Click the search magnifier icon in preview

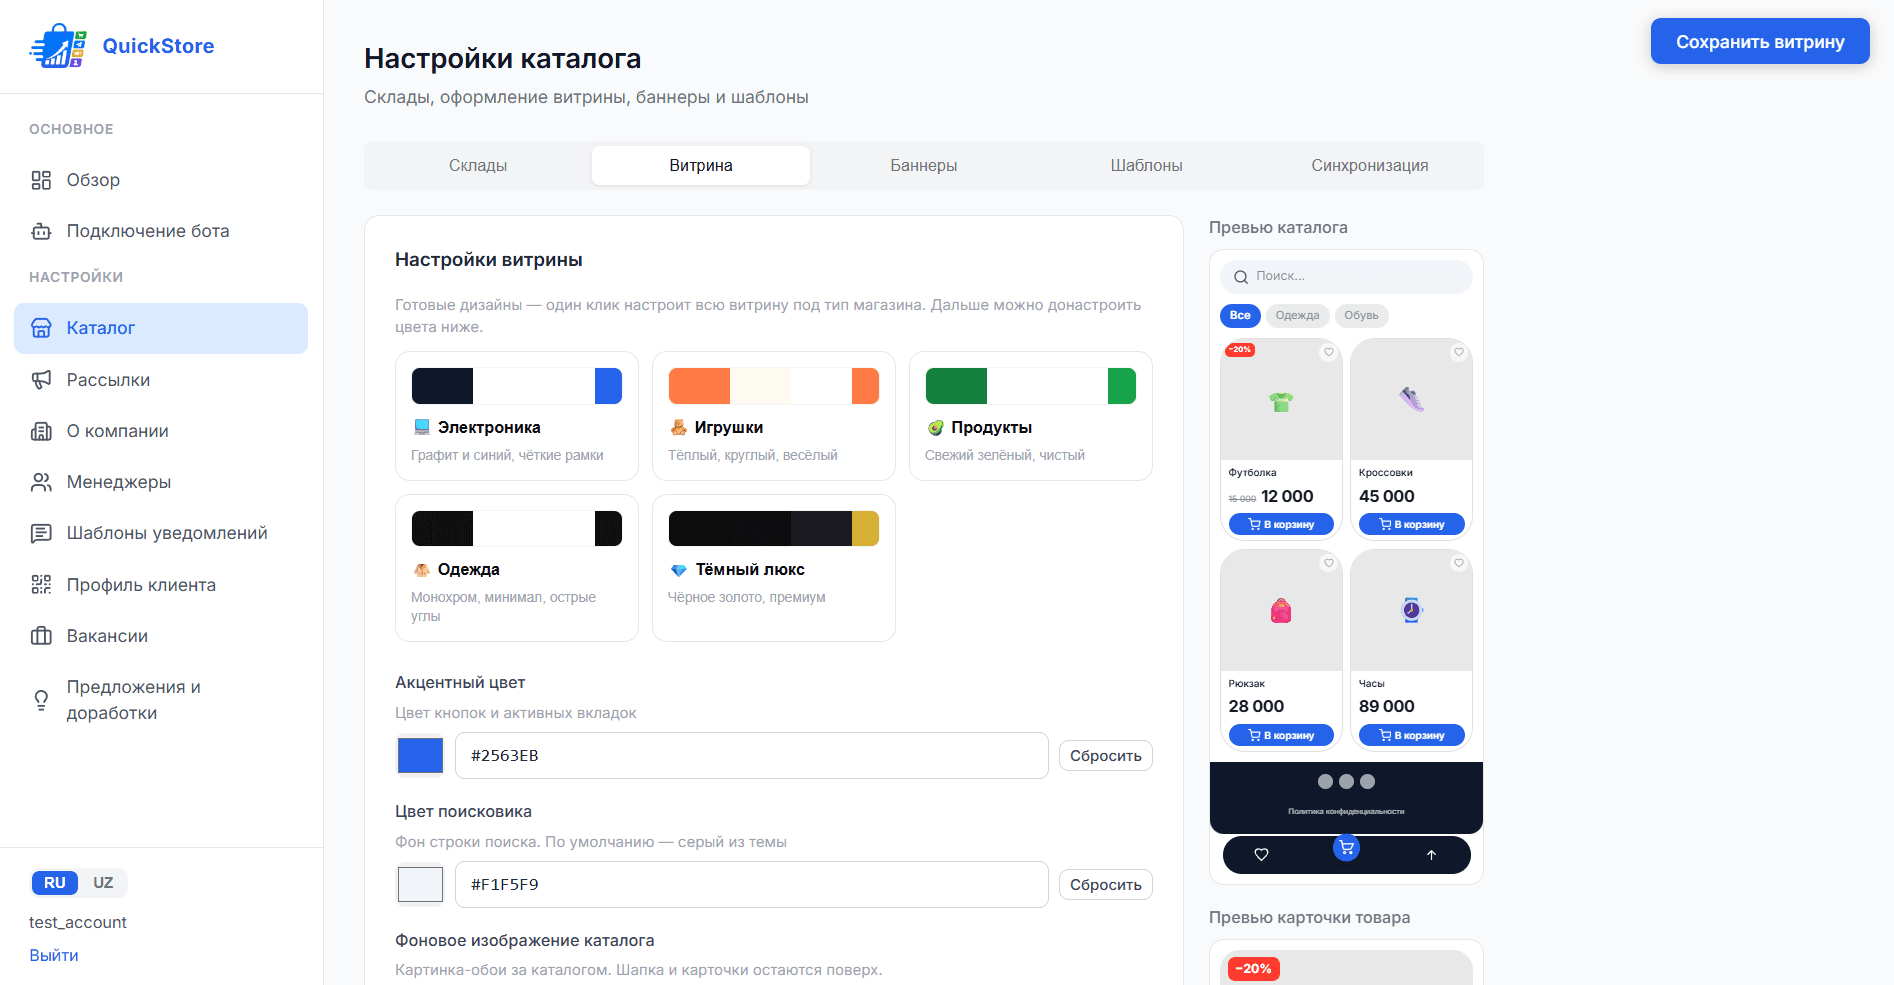pos(1241,277)
